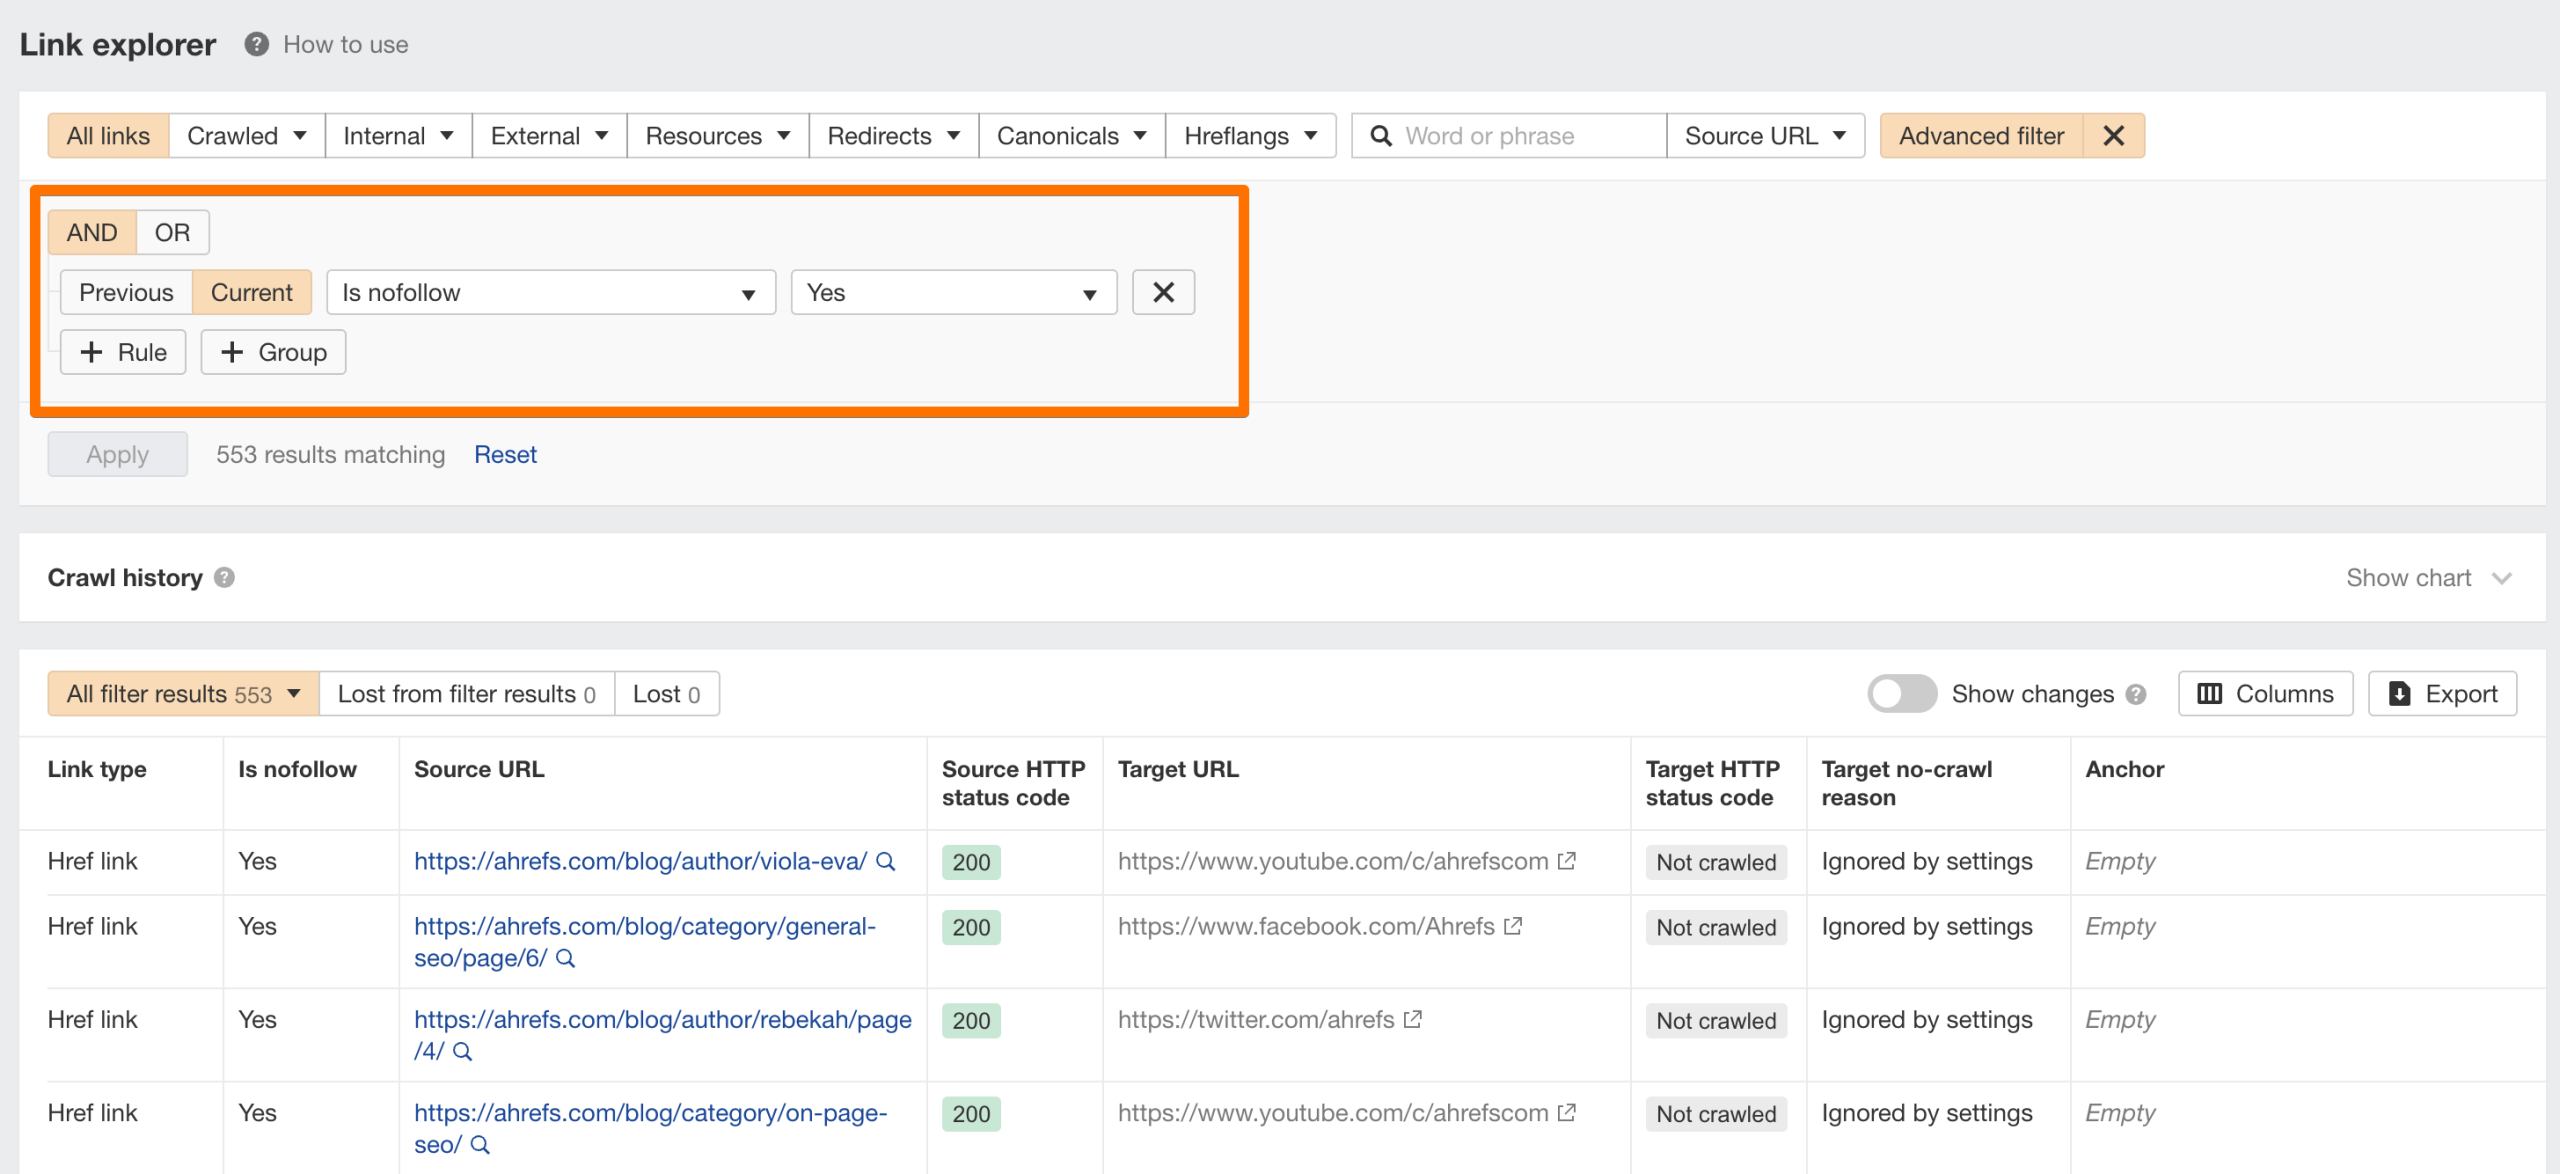Open the Yes value dropdown
This screenshot has width=2560, height=1174.
pyautogui.click(x=953, y=292)
